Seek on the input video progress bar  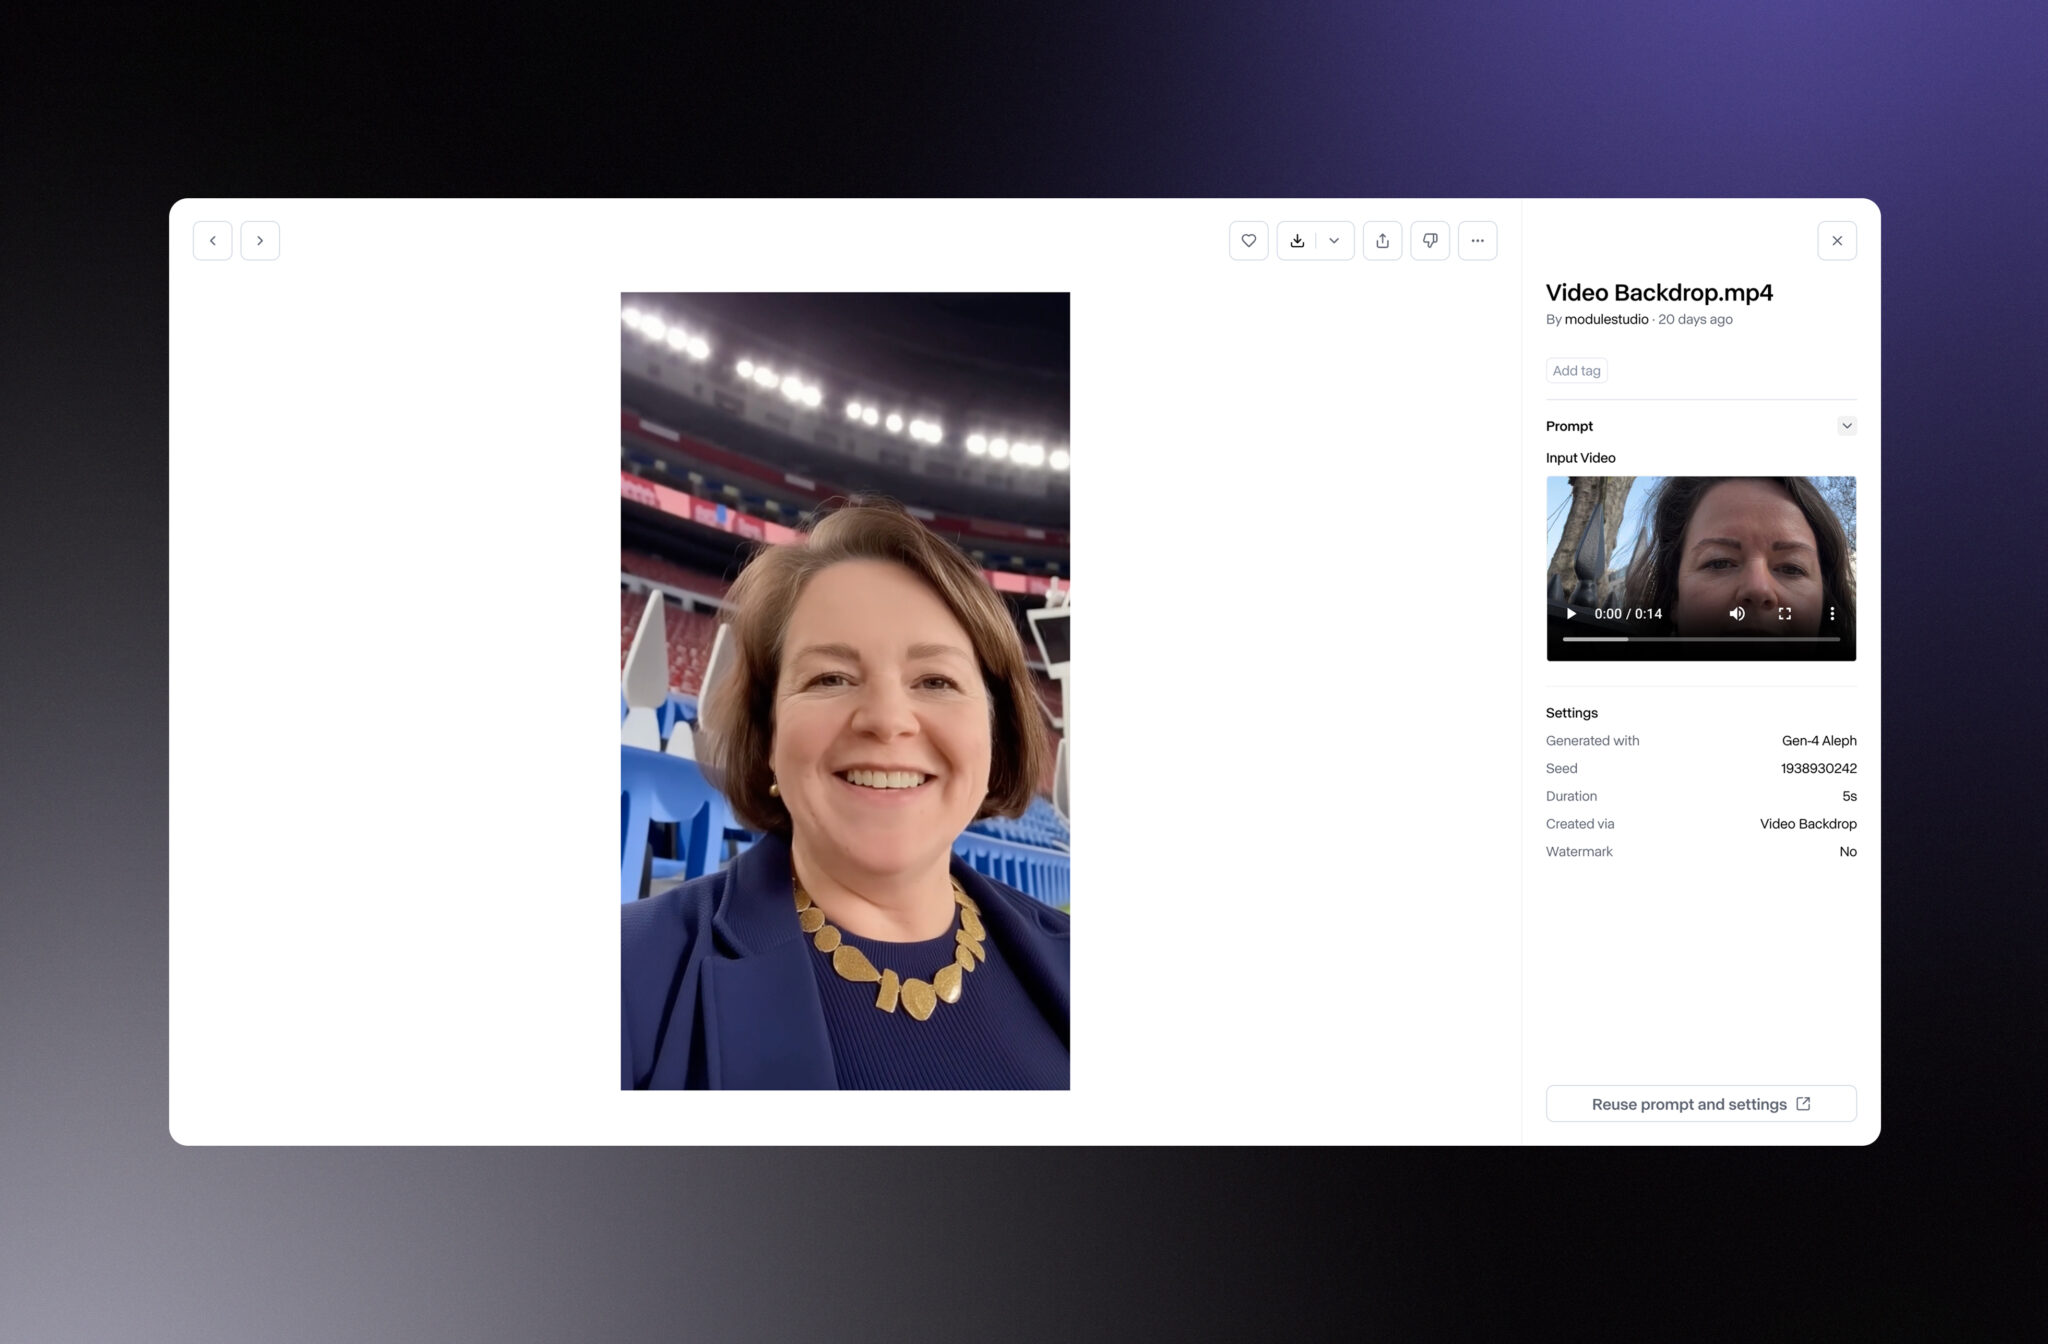1700,639
